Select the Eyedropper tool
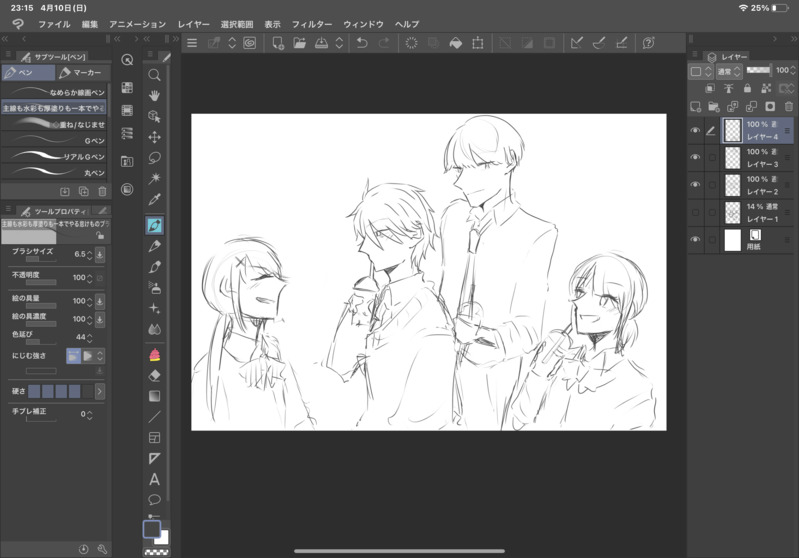 click(154, 199)
